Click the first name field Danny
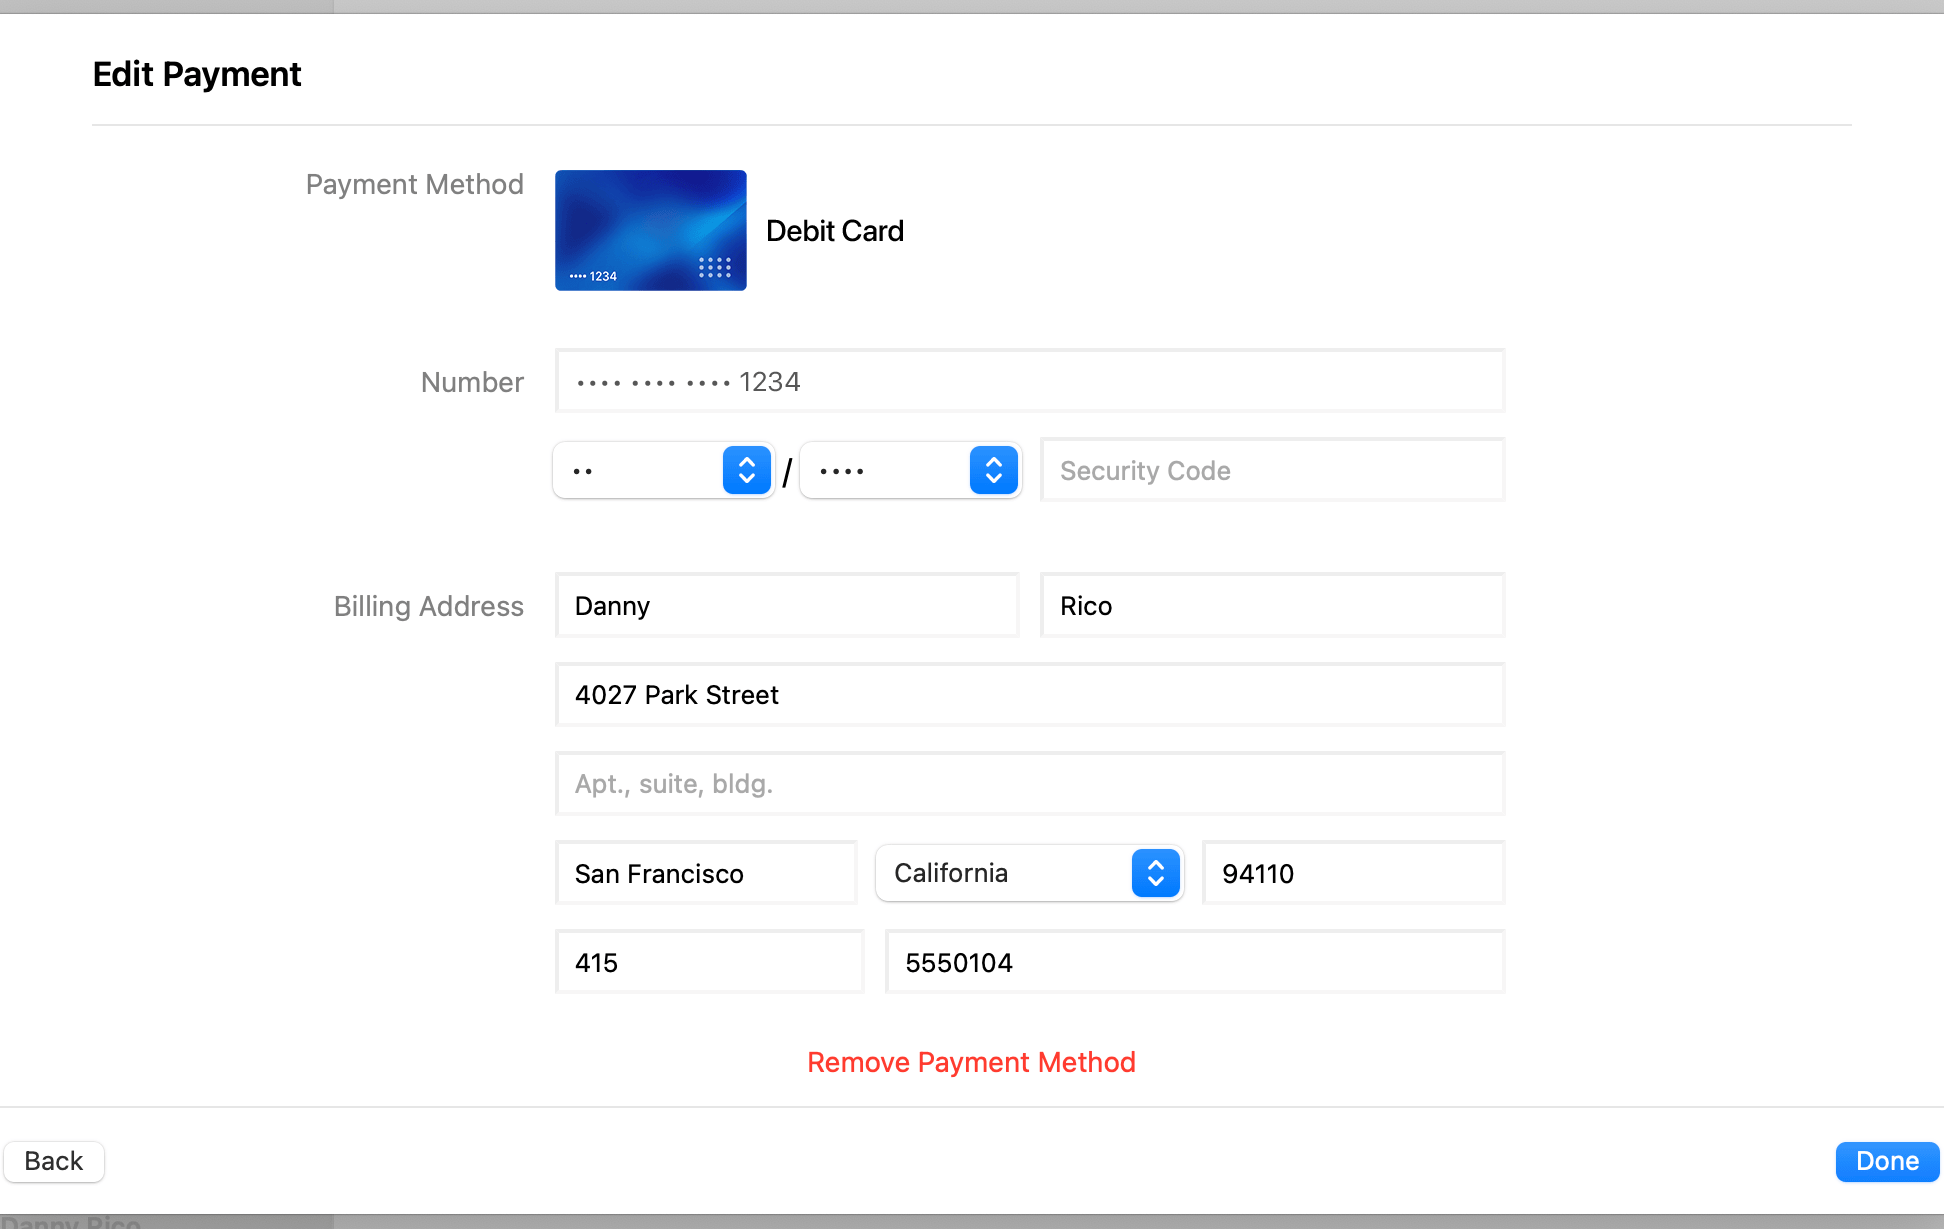 [x=787, y=605]
